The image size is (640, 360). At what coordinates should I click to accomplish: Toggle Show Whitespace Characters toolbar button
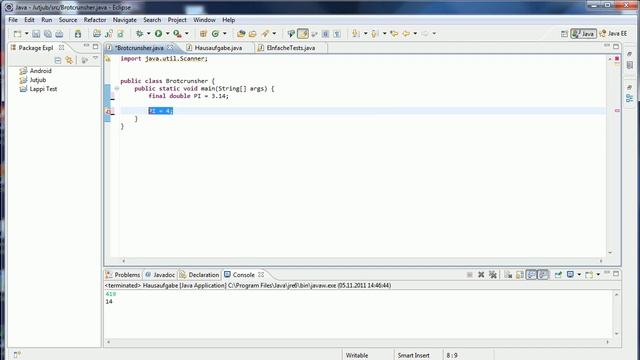pos(337,34)
